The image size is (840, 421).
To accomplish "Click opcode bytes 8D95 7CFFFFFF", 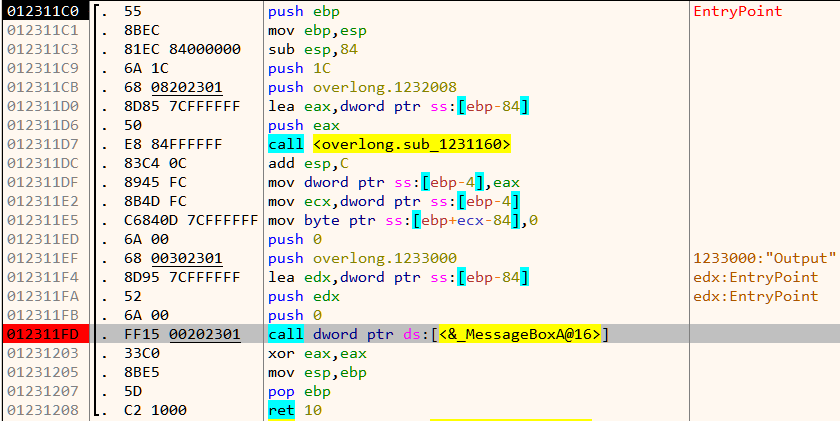I will coord(182,277).
